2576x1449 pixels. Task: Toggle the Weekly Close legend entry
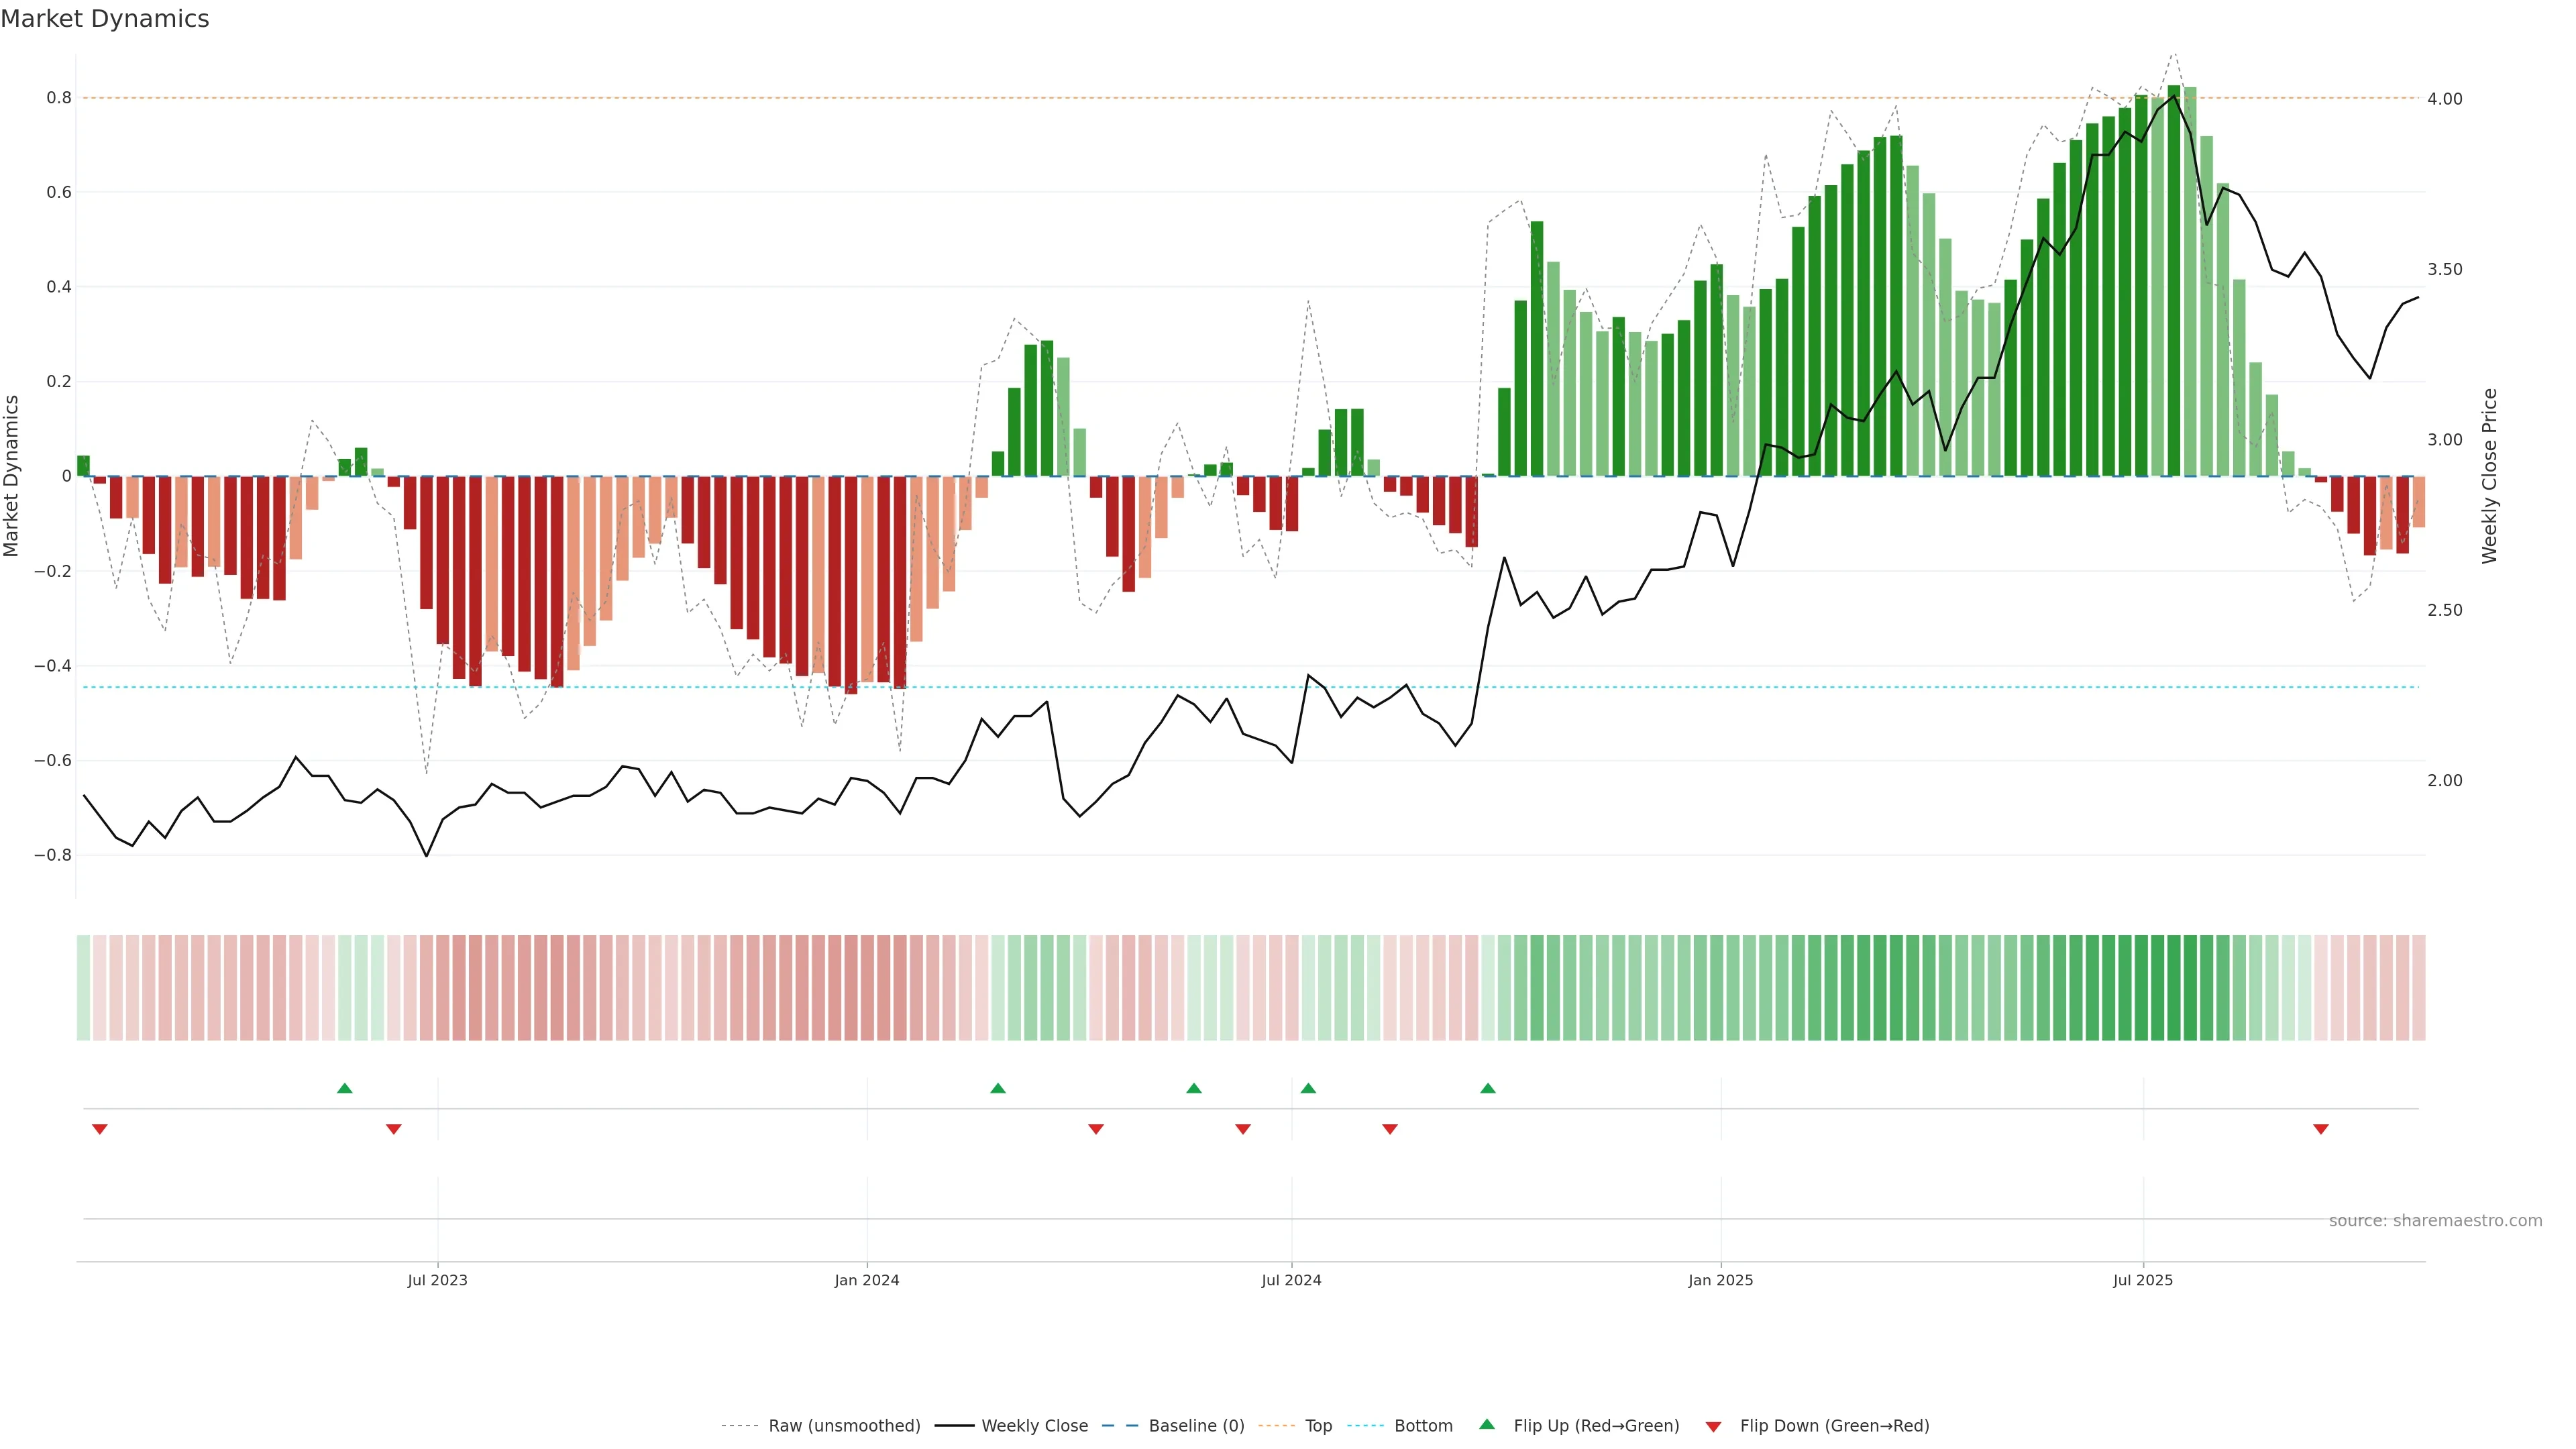click(x=1034, y=1426)
